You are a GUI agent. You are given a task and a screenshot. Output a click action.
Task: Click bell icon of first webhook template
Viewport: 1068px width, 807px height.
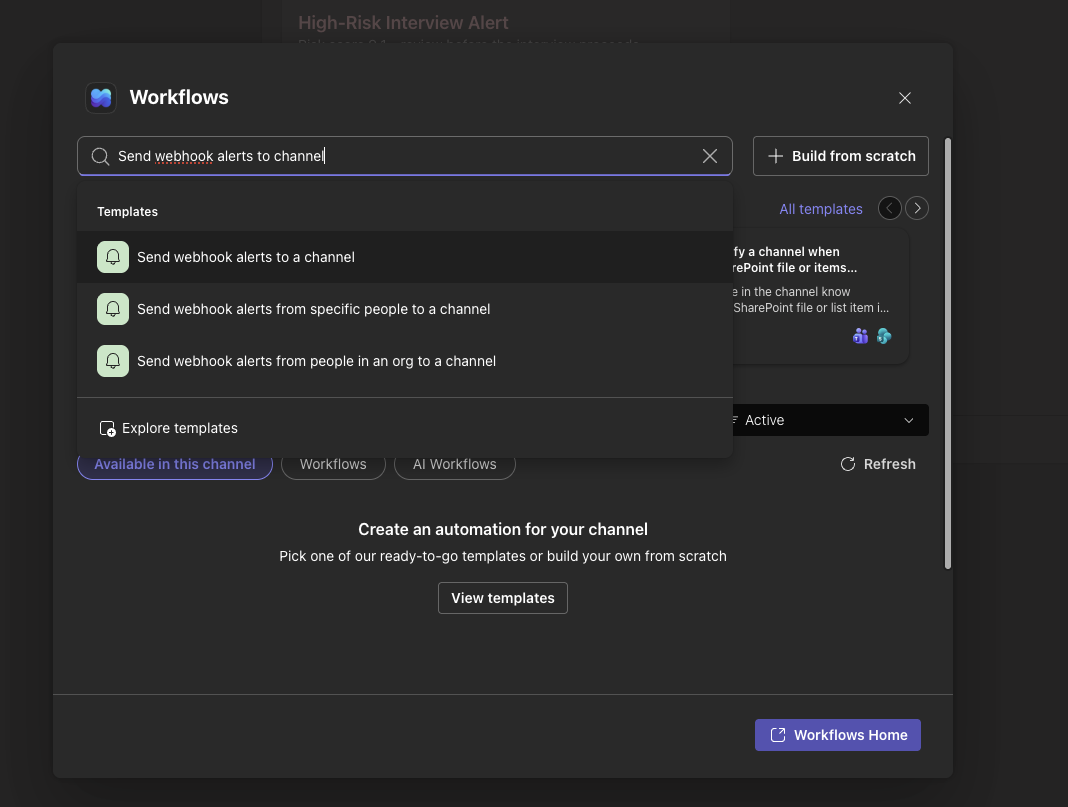113,257
